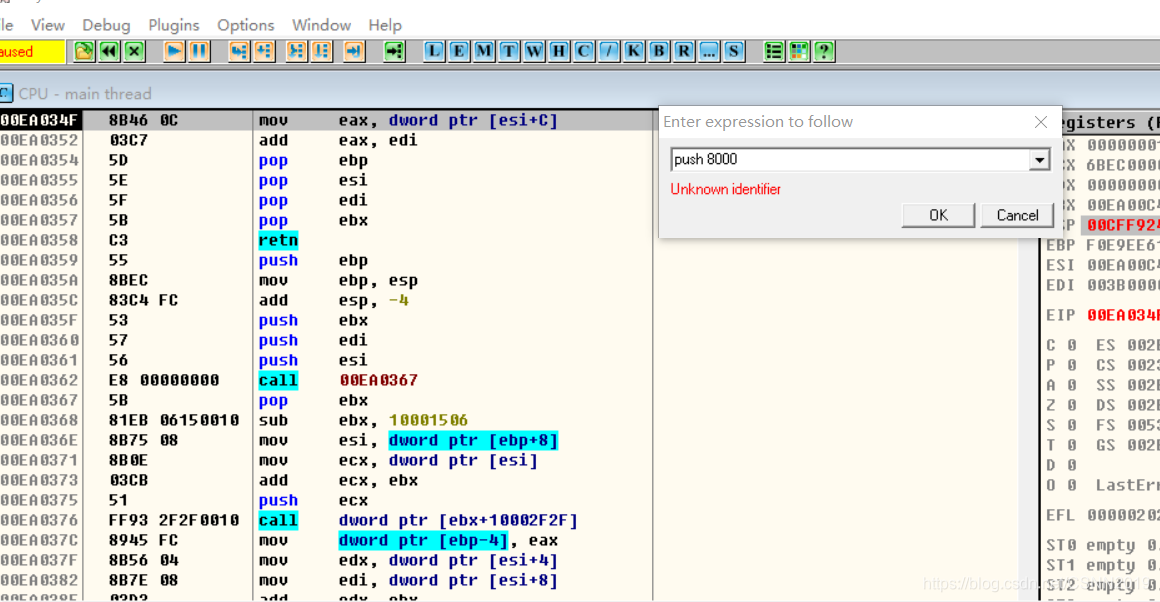Image resolution: width=1160 pixels, height=602 pixels.
Task: Open Log window with L button
Action: [434, 52]
